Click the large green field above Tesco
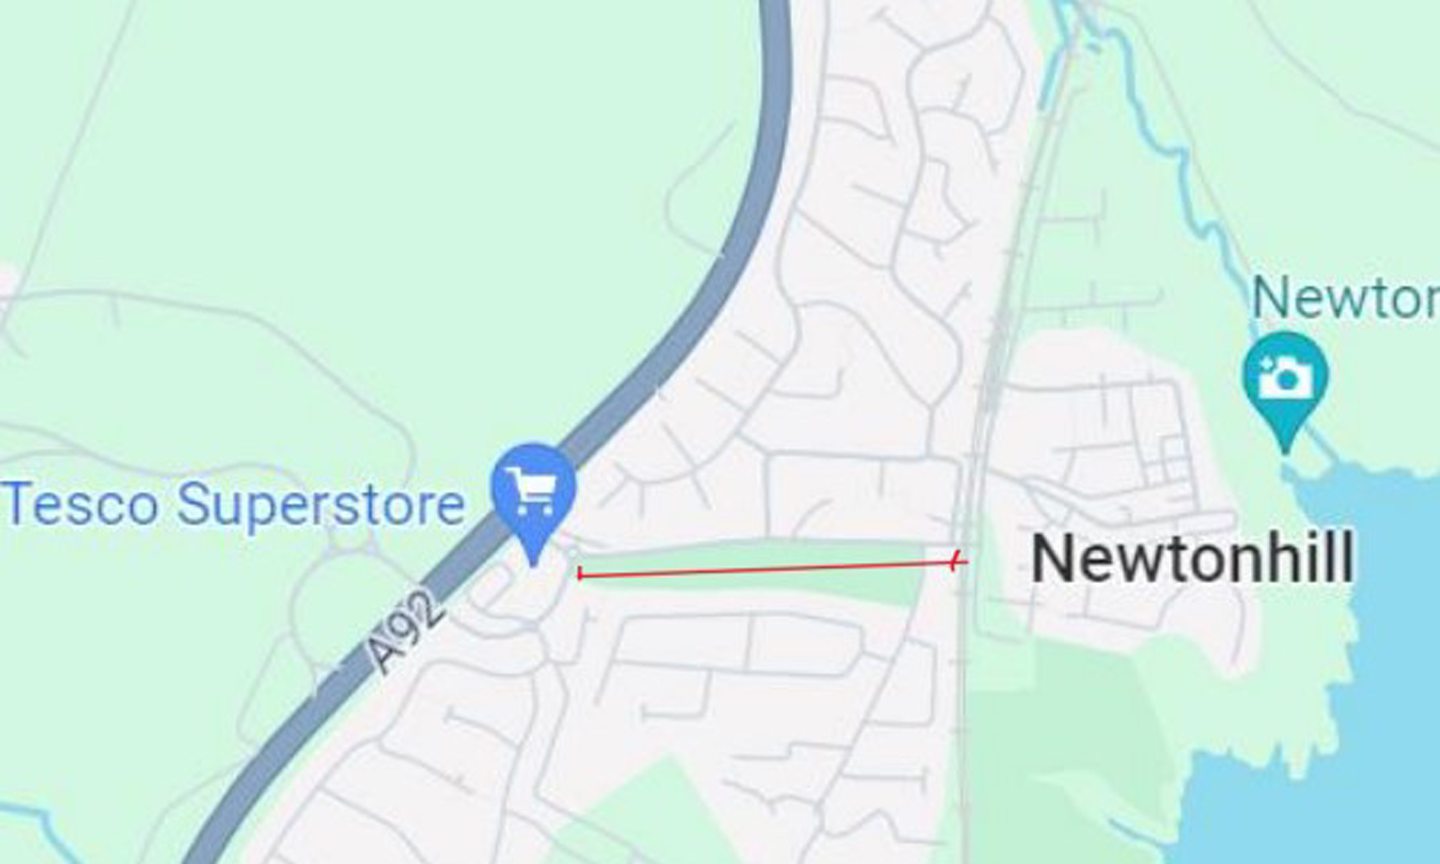This screenshot has height=864, width=1440. tap(350, 200)
